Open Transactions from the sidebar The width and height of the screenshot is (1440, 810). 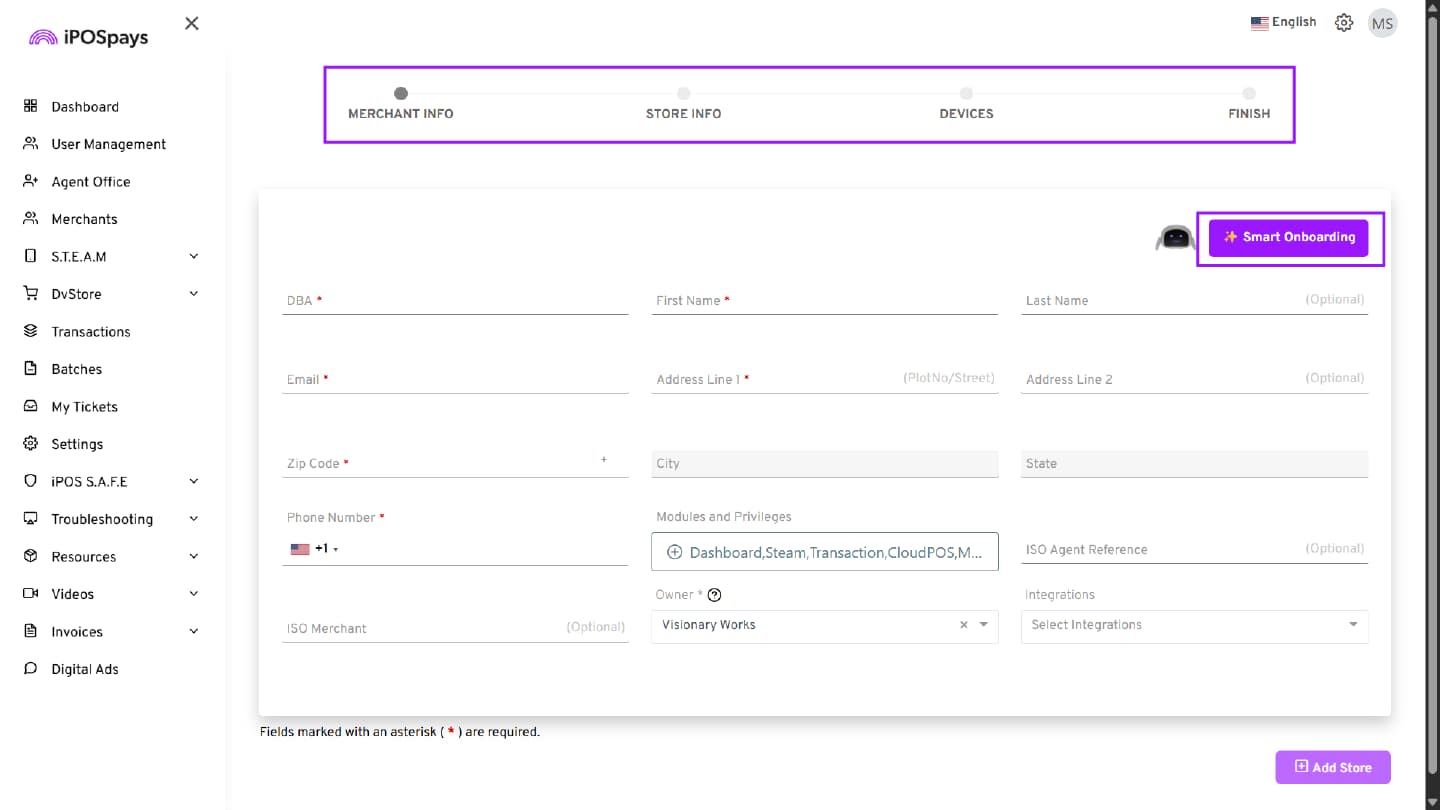[x=90, y=332]
